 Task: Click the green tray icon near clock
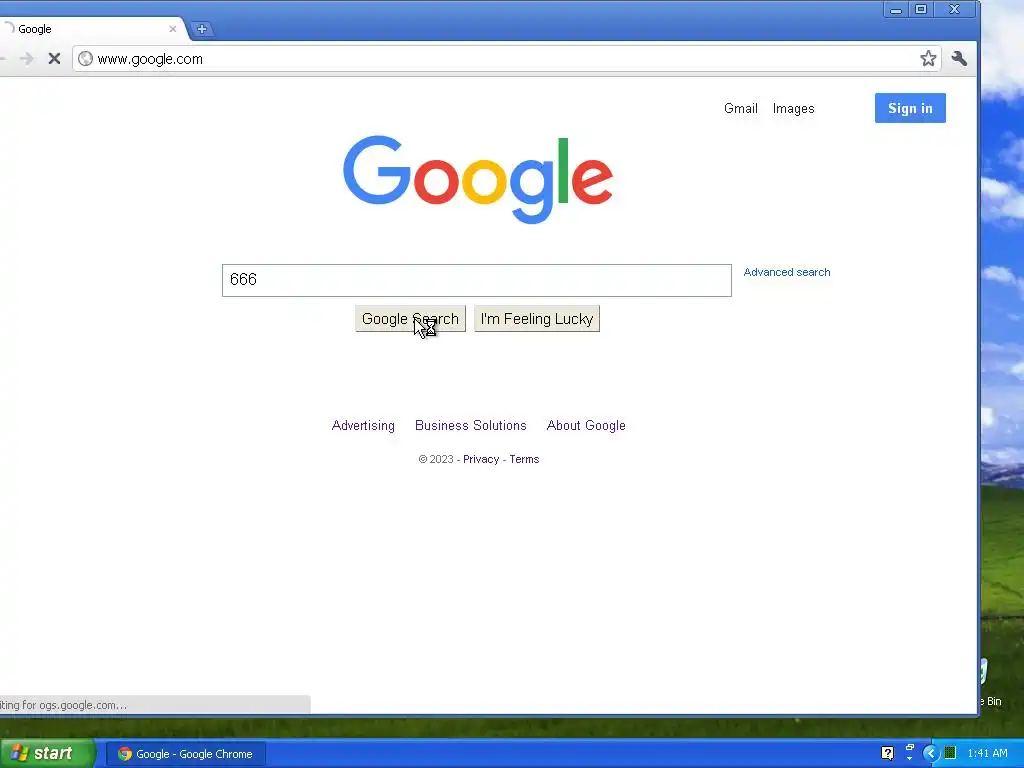(x=950, y=753)
